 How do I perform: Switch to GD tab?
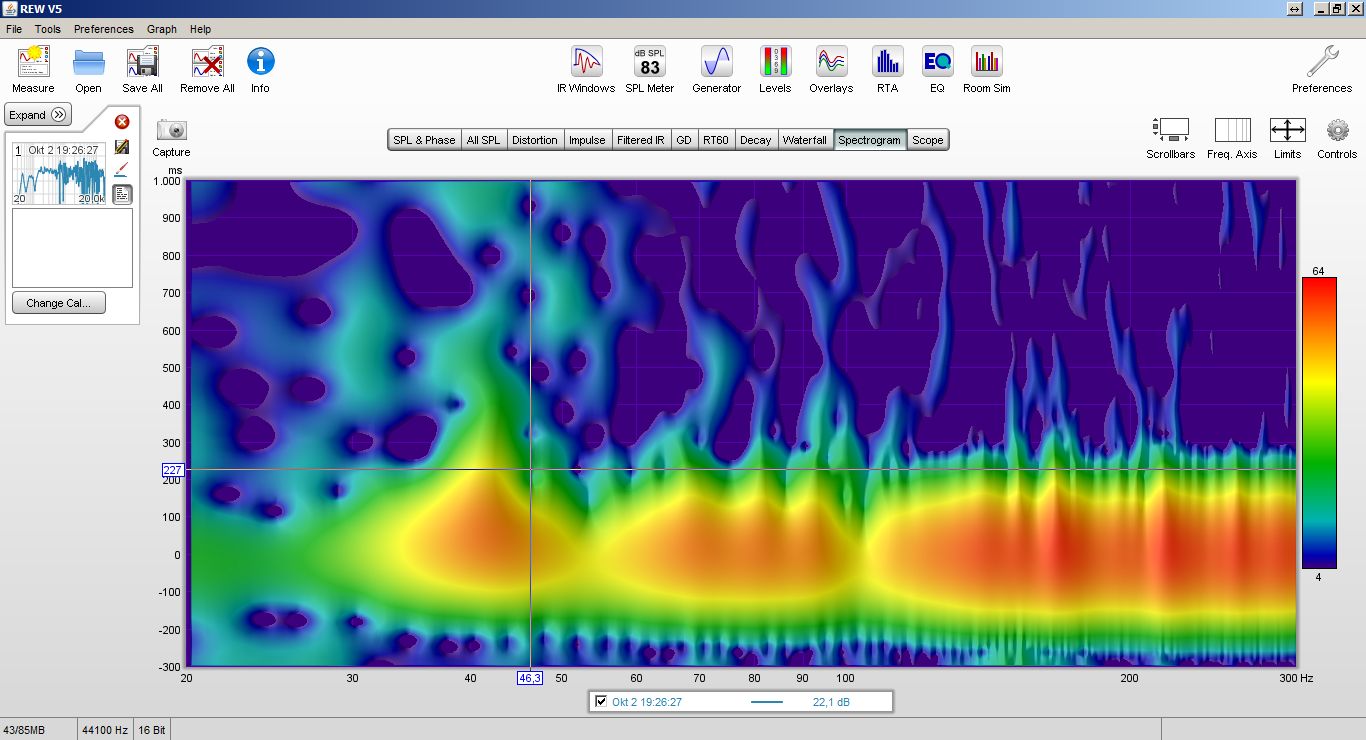click(684, 140)
